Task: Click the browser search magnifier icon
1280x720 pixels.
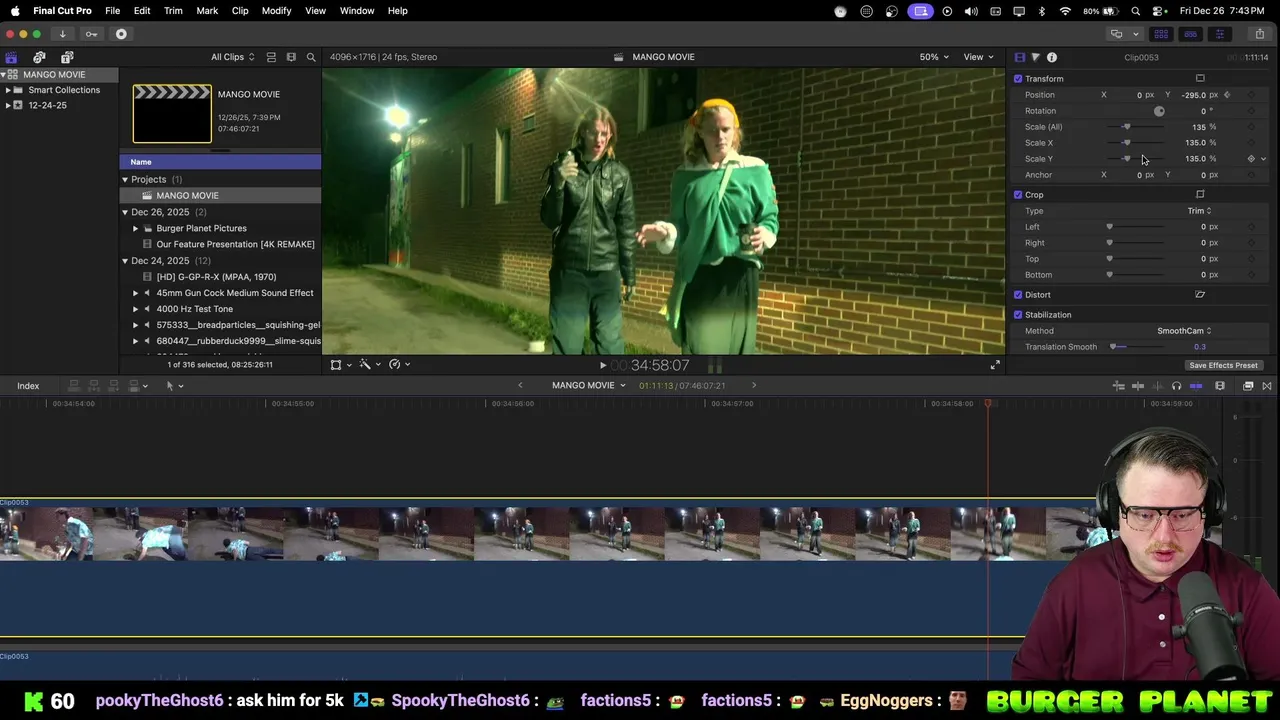Action: [x=311, y=57]
